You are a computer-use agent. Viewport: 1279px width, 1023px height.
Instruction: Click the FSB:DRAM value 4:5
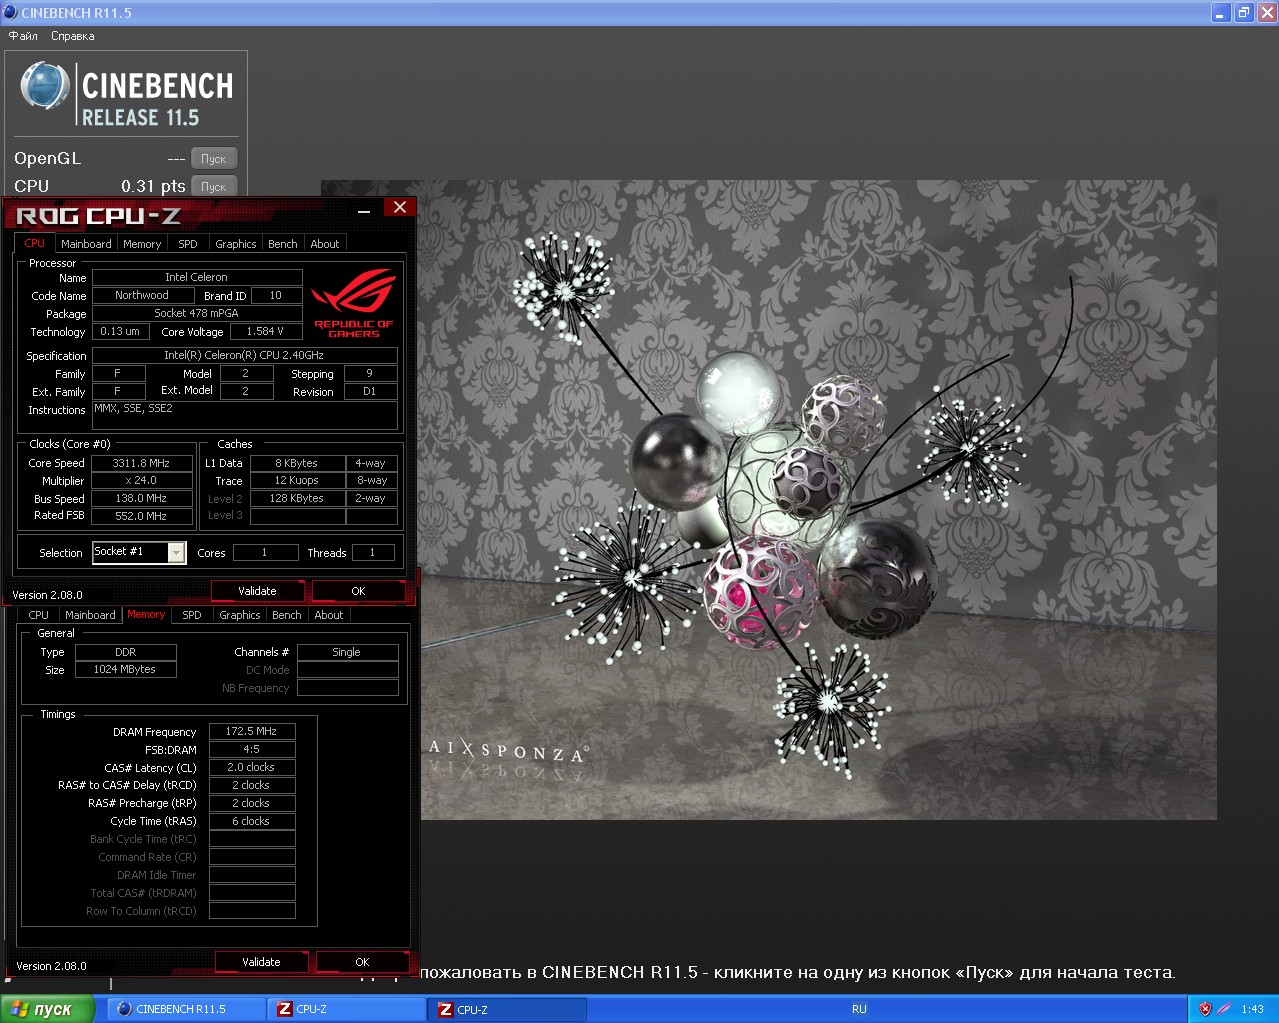tap(252, 749)
